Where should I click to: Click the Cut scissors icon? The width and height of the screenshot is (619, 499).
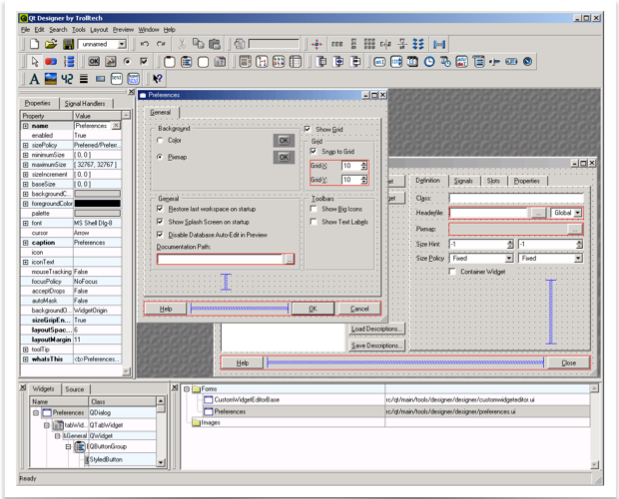182,44
